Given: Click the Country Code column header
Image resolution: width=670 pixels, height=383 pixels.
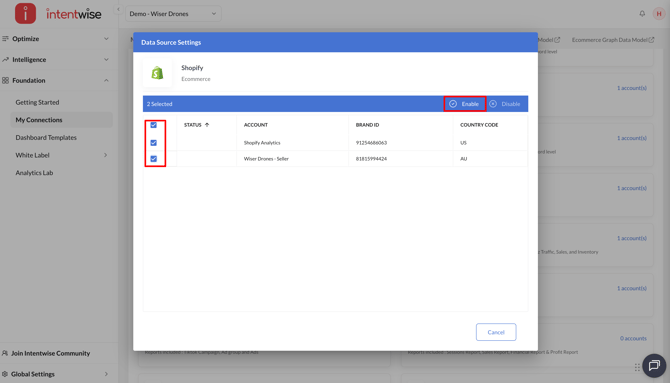Looking at the screenshot, I should 479,125.
